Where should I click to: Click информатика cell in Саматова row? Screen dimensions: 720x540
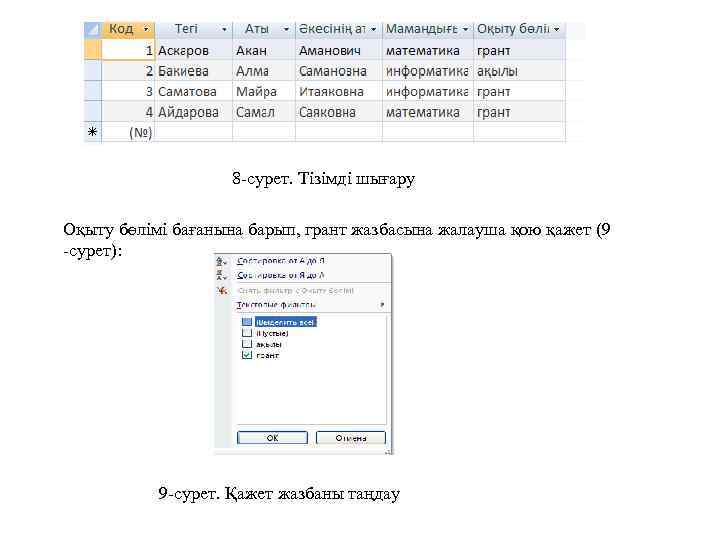click(428, 91)
